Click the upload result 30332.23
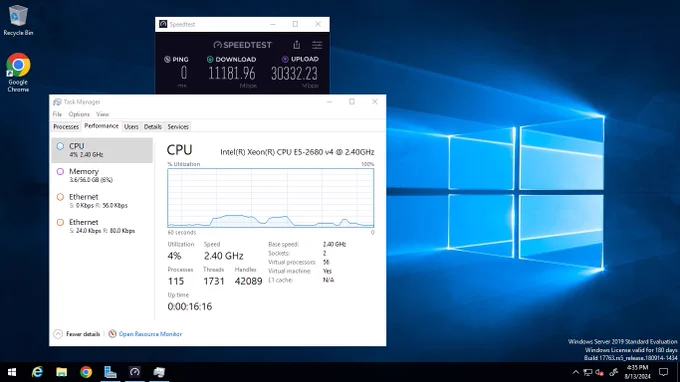Screen dimensions: 680x382 point(294,73)
